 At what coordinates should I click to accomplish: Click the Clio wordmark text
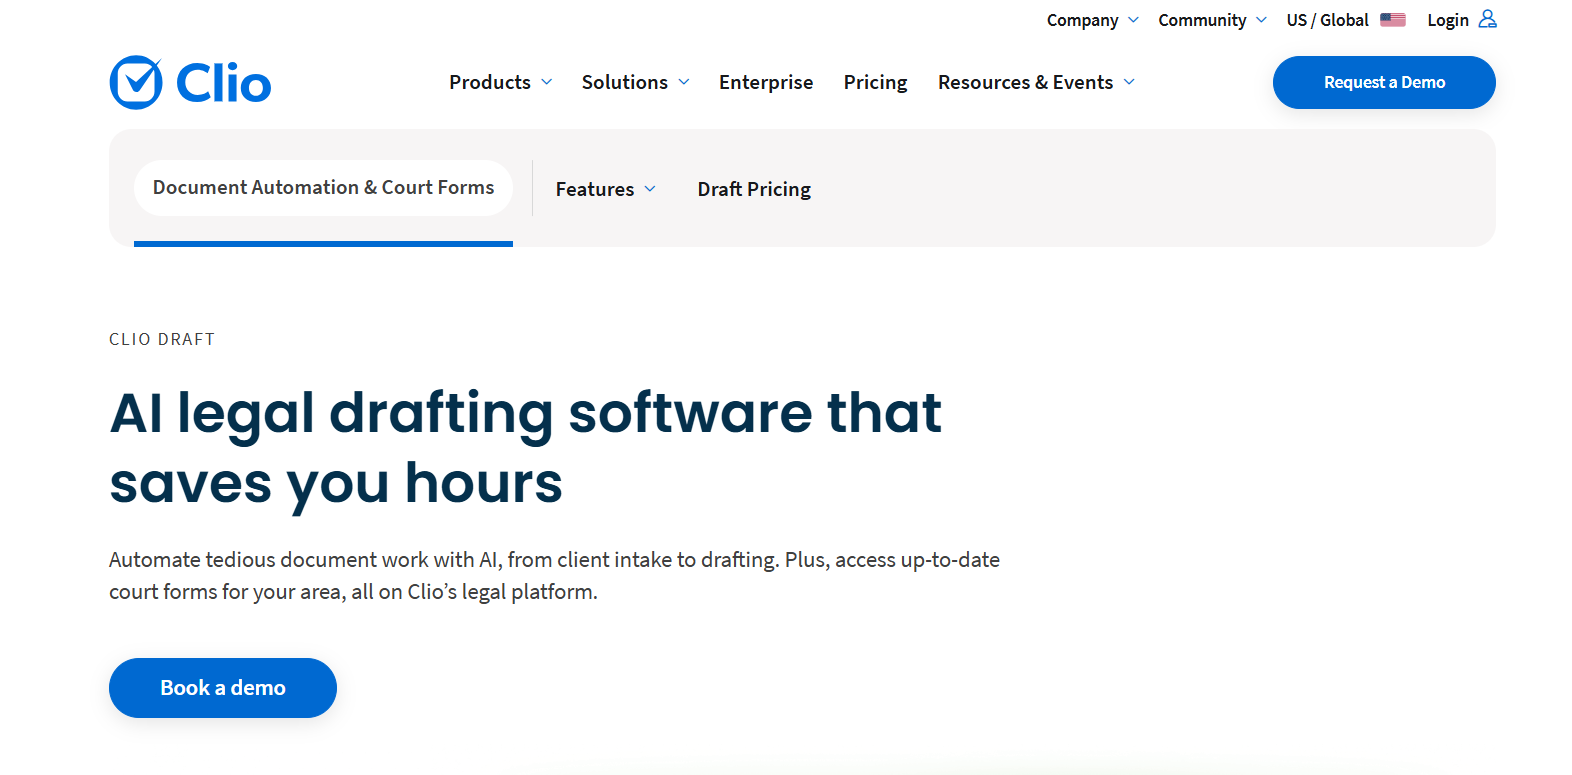tap(223, 83)
